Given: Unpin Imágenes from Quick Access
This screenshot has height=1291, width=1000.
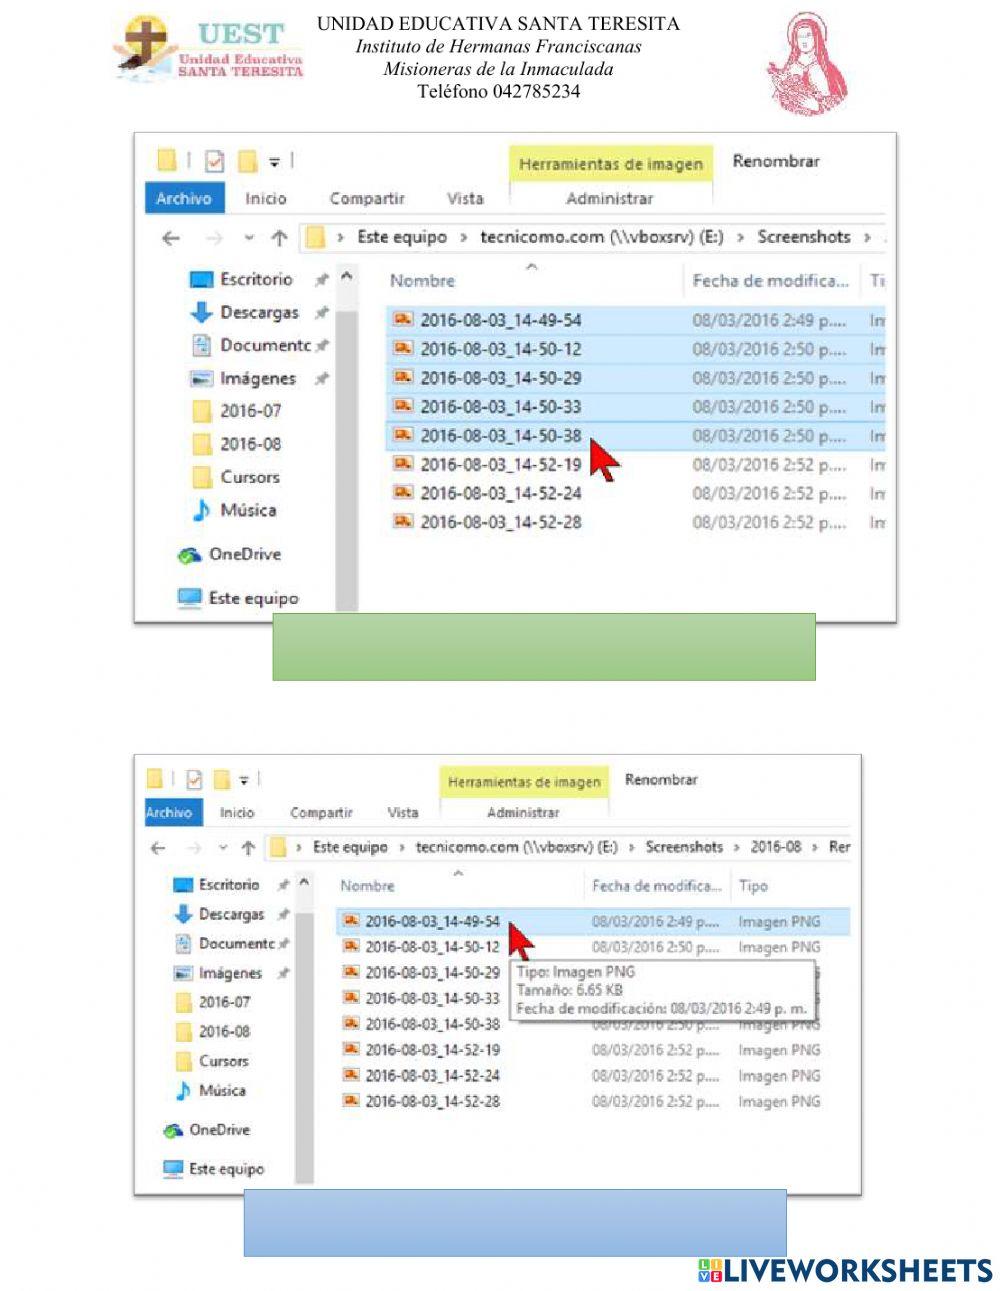Looking at the screenshot, I should (x=320, y=378).
